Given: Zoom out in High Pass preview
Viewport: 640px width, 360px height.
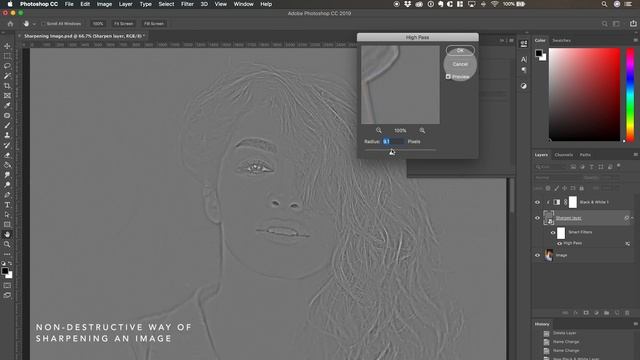Looking at the screenshot, I should point(379,130).
